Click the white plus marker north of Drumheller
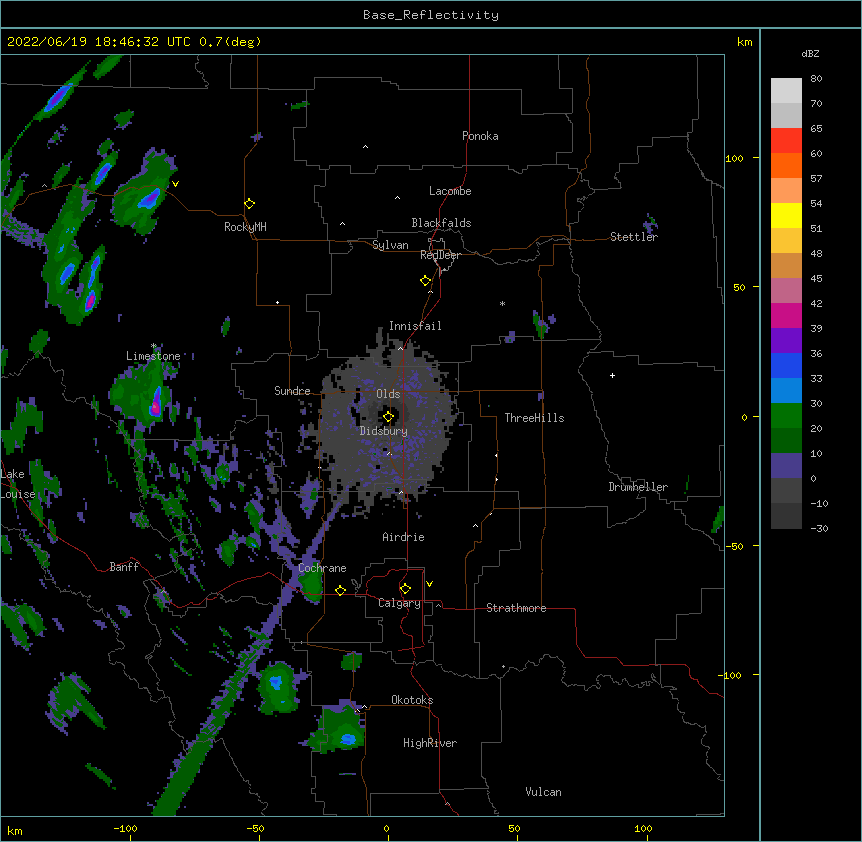Screen dimensions: 862x842 (x=612, y=375)
